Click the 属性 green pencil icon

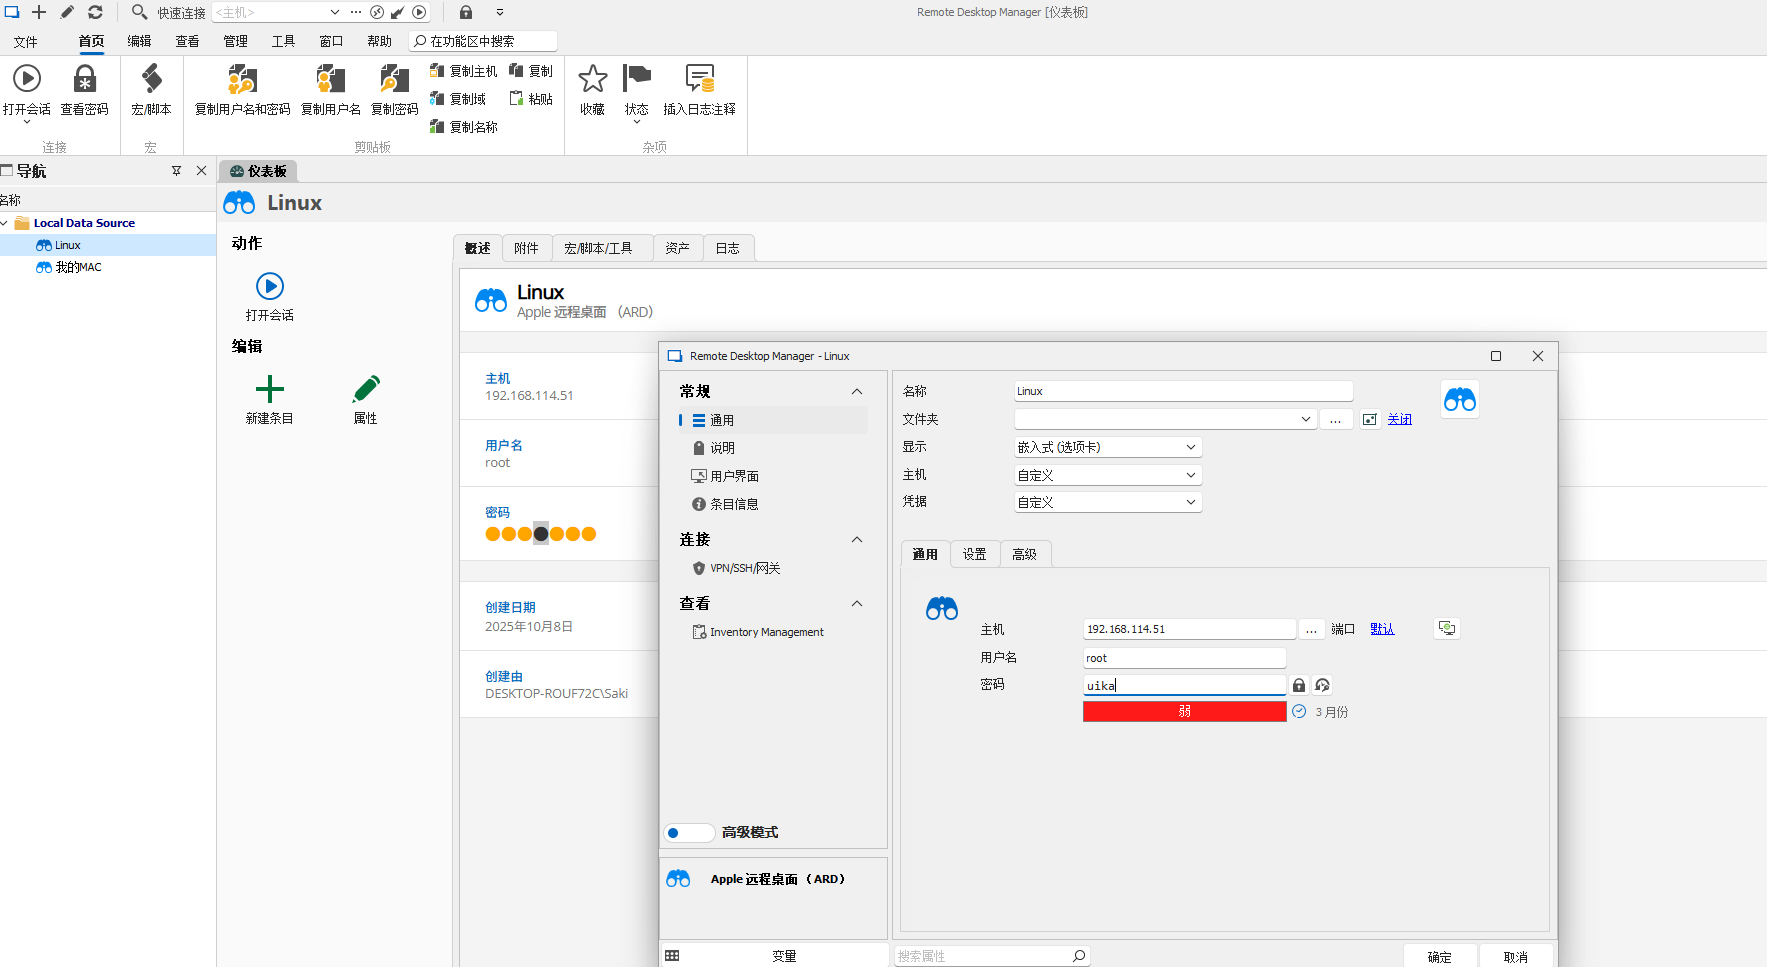pos(366,389)
